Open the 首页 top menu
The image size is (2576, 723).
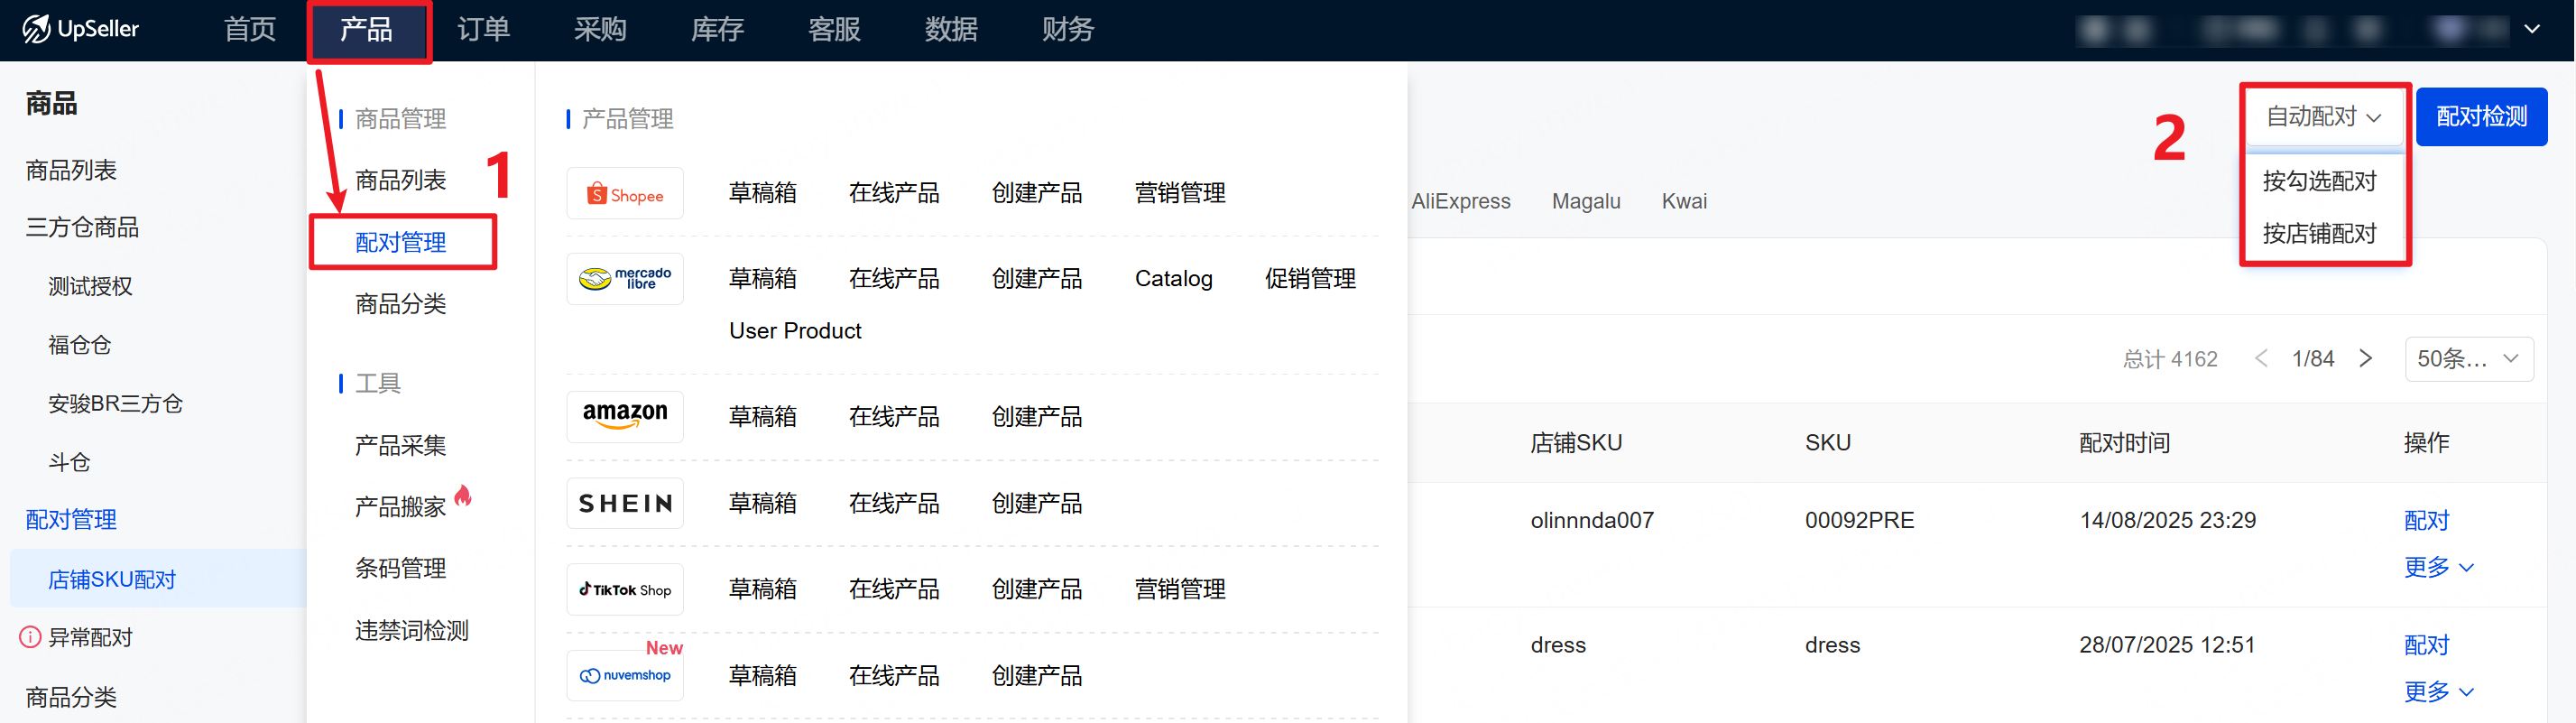250,29
